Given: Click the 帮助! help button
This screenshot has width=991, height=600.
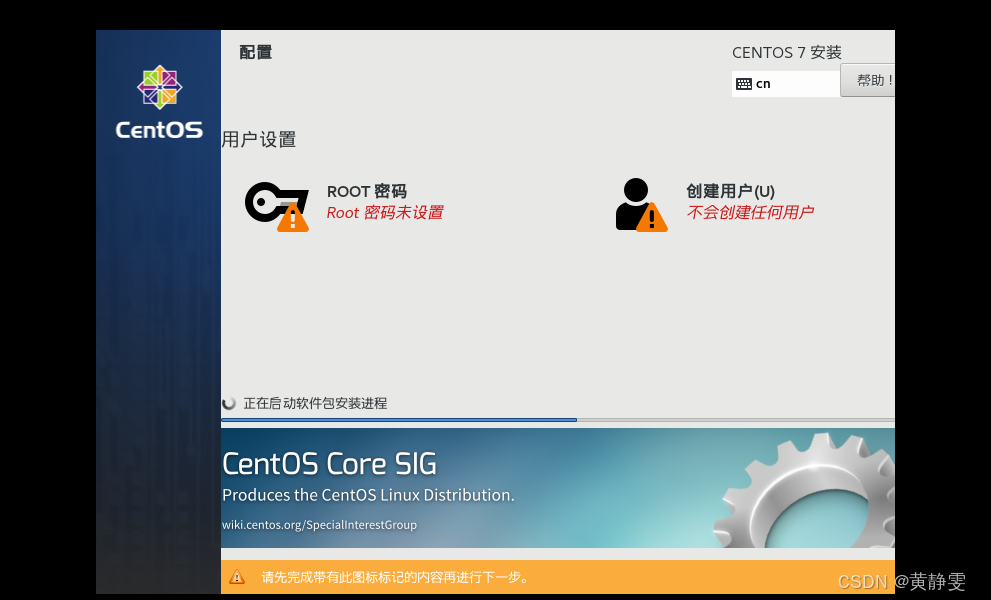Looking at the screenshot, I should (868, 80).
